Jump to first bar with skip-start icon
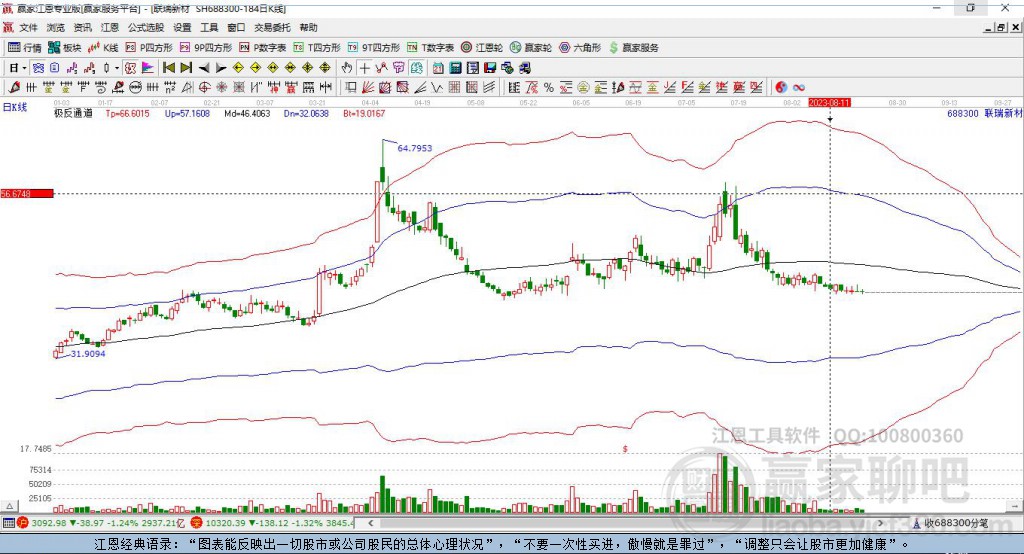The width and height of the screenshot is (1024, 554). pyautogui.click(x=168, y=68)
